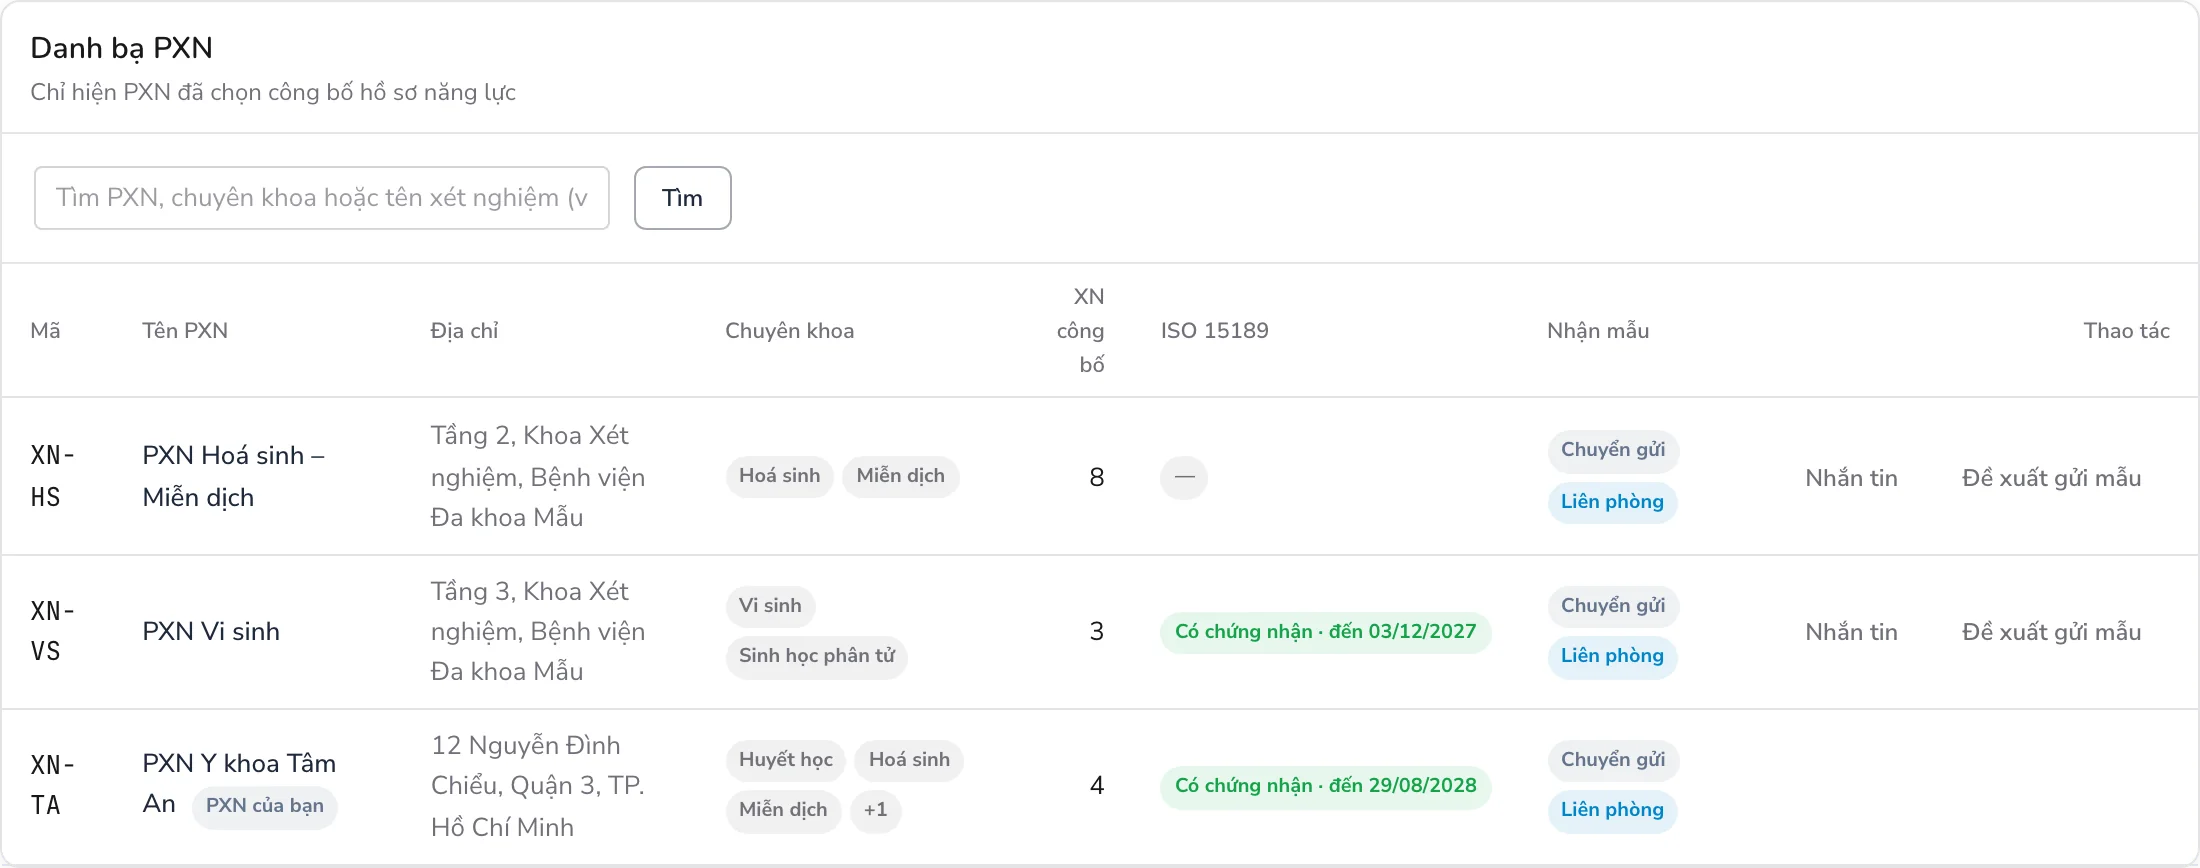Screen dimensions: 2200x868
Task: Click Nhắn tin for PXN Vi sinh
Action: [1851, 632]
